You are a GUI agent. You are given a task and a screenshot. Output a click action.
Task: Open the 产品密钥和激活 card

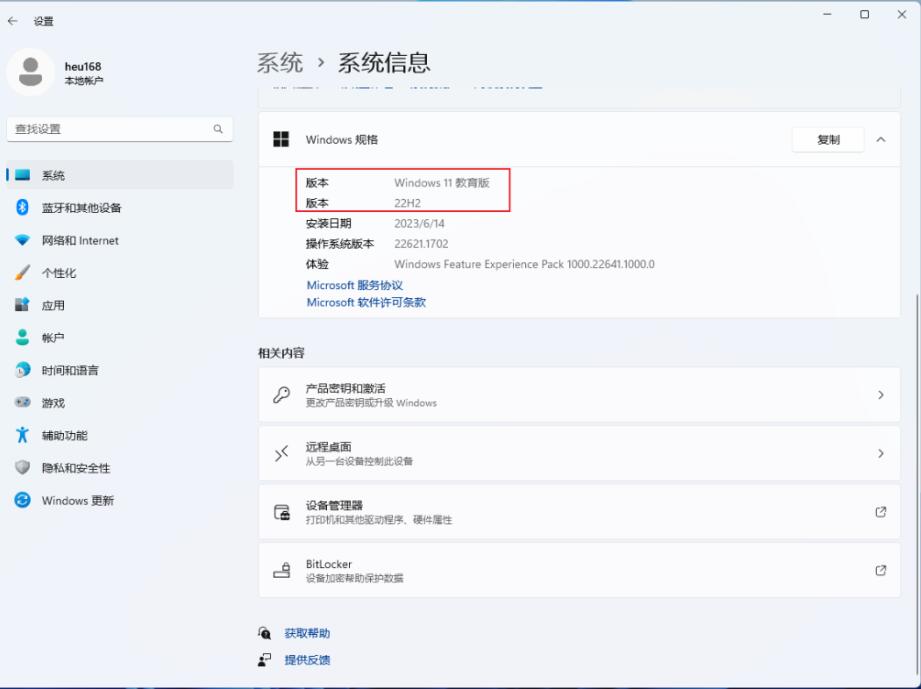[x=579, y=395]
